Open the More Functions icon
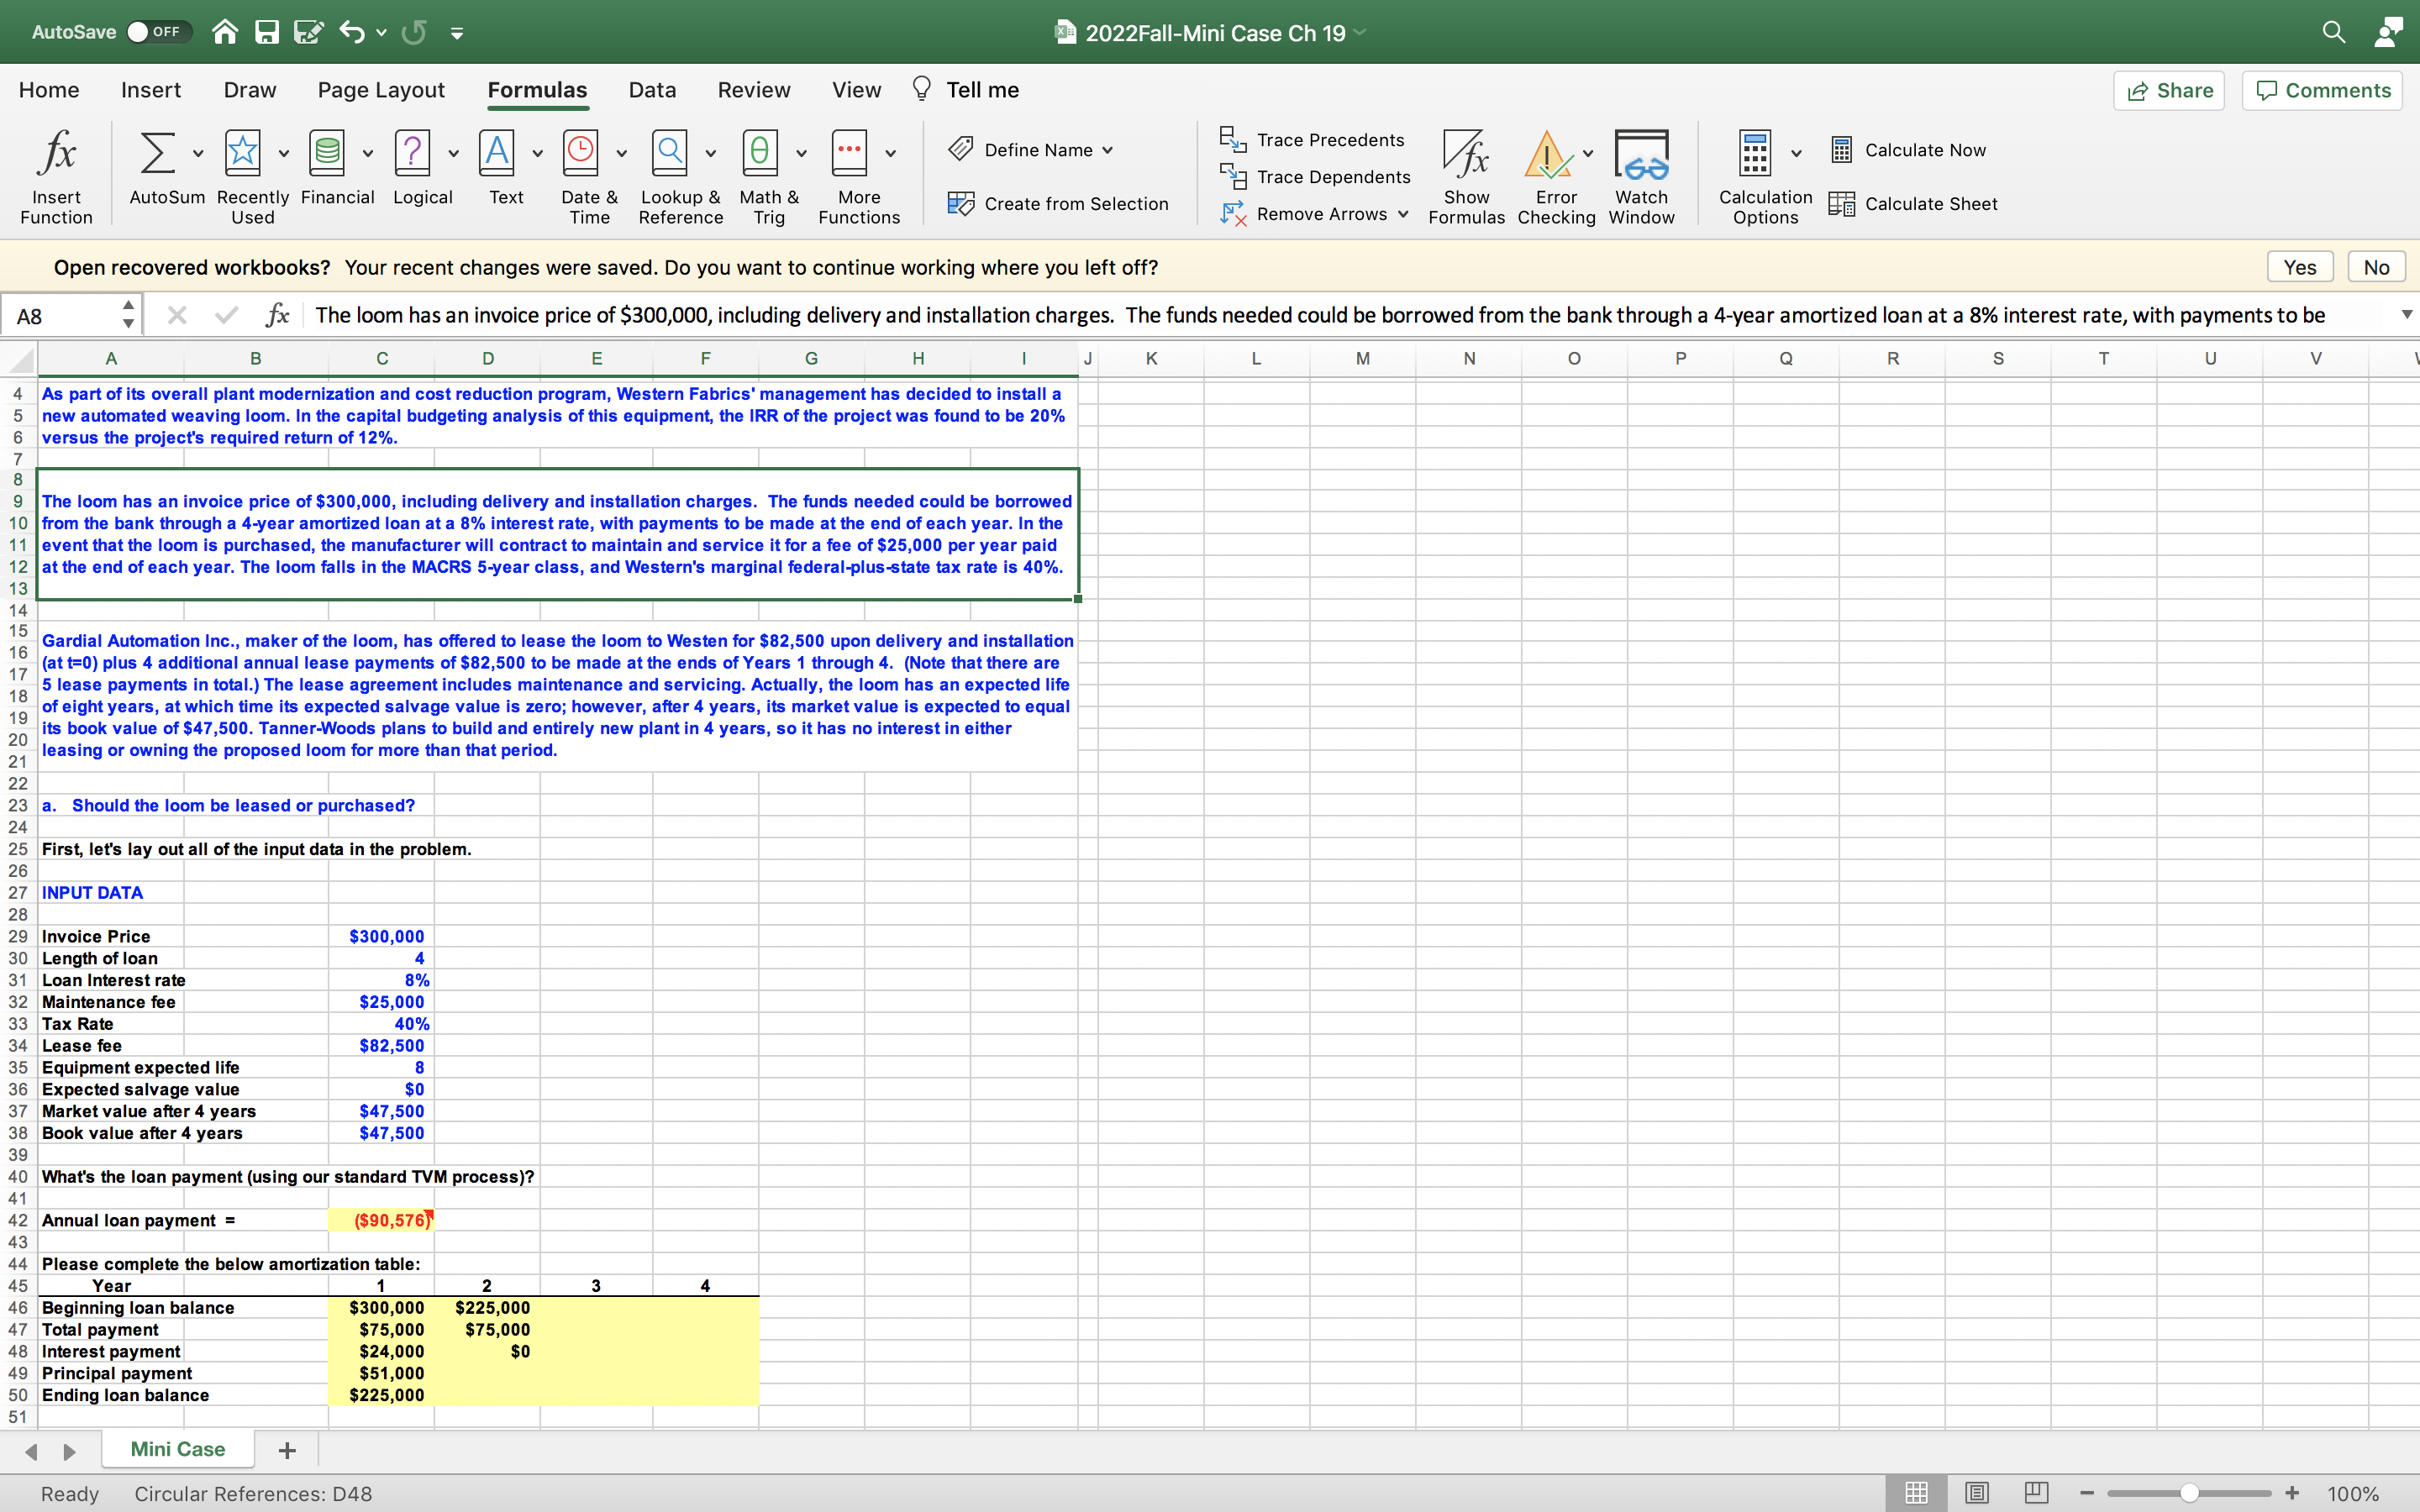The image size is (2420, 1512). 849,152
